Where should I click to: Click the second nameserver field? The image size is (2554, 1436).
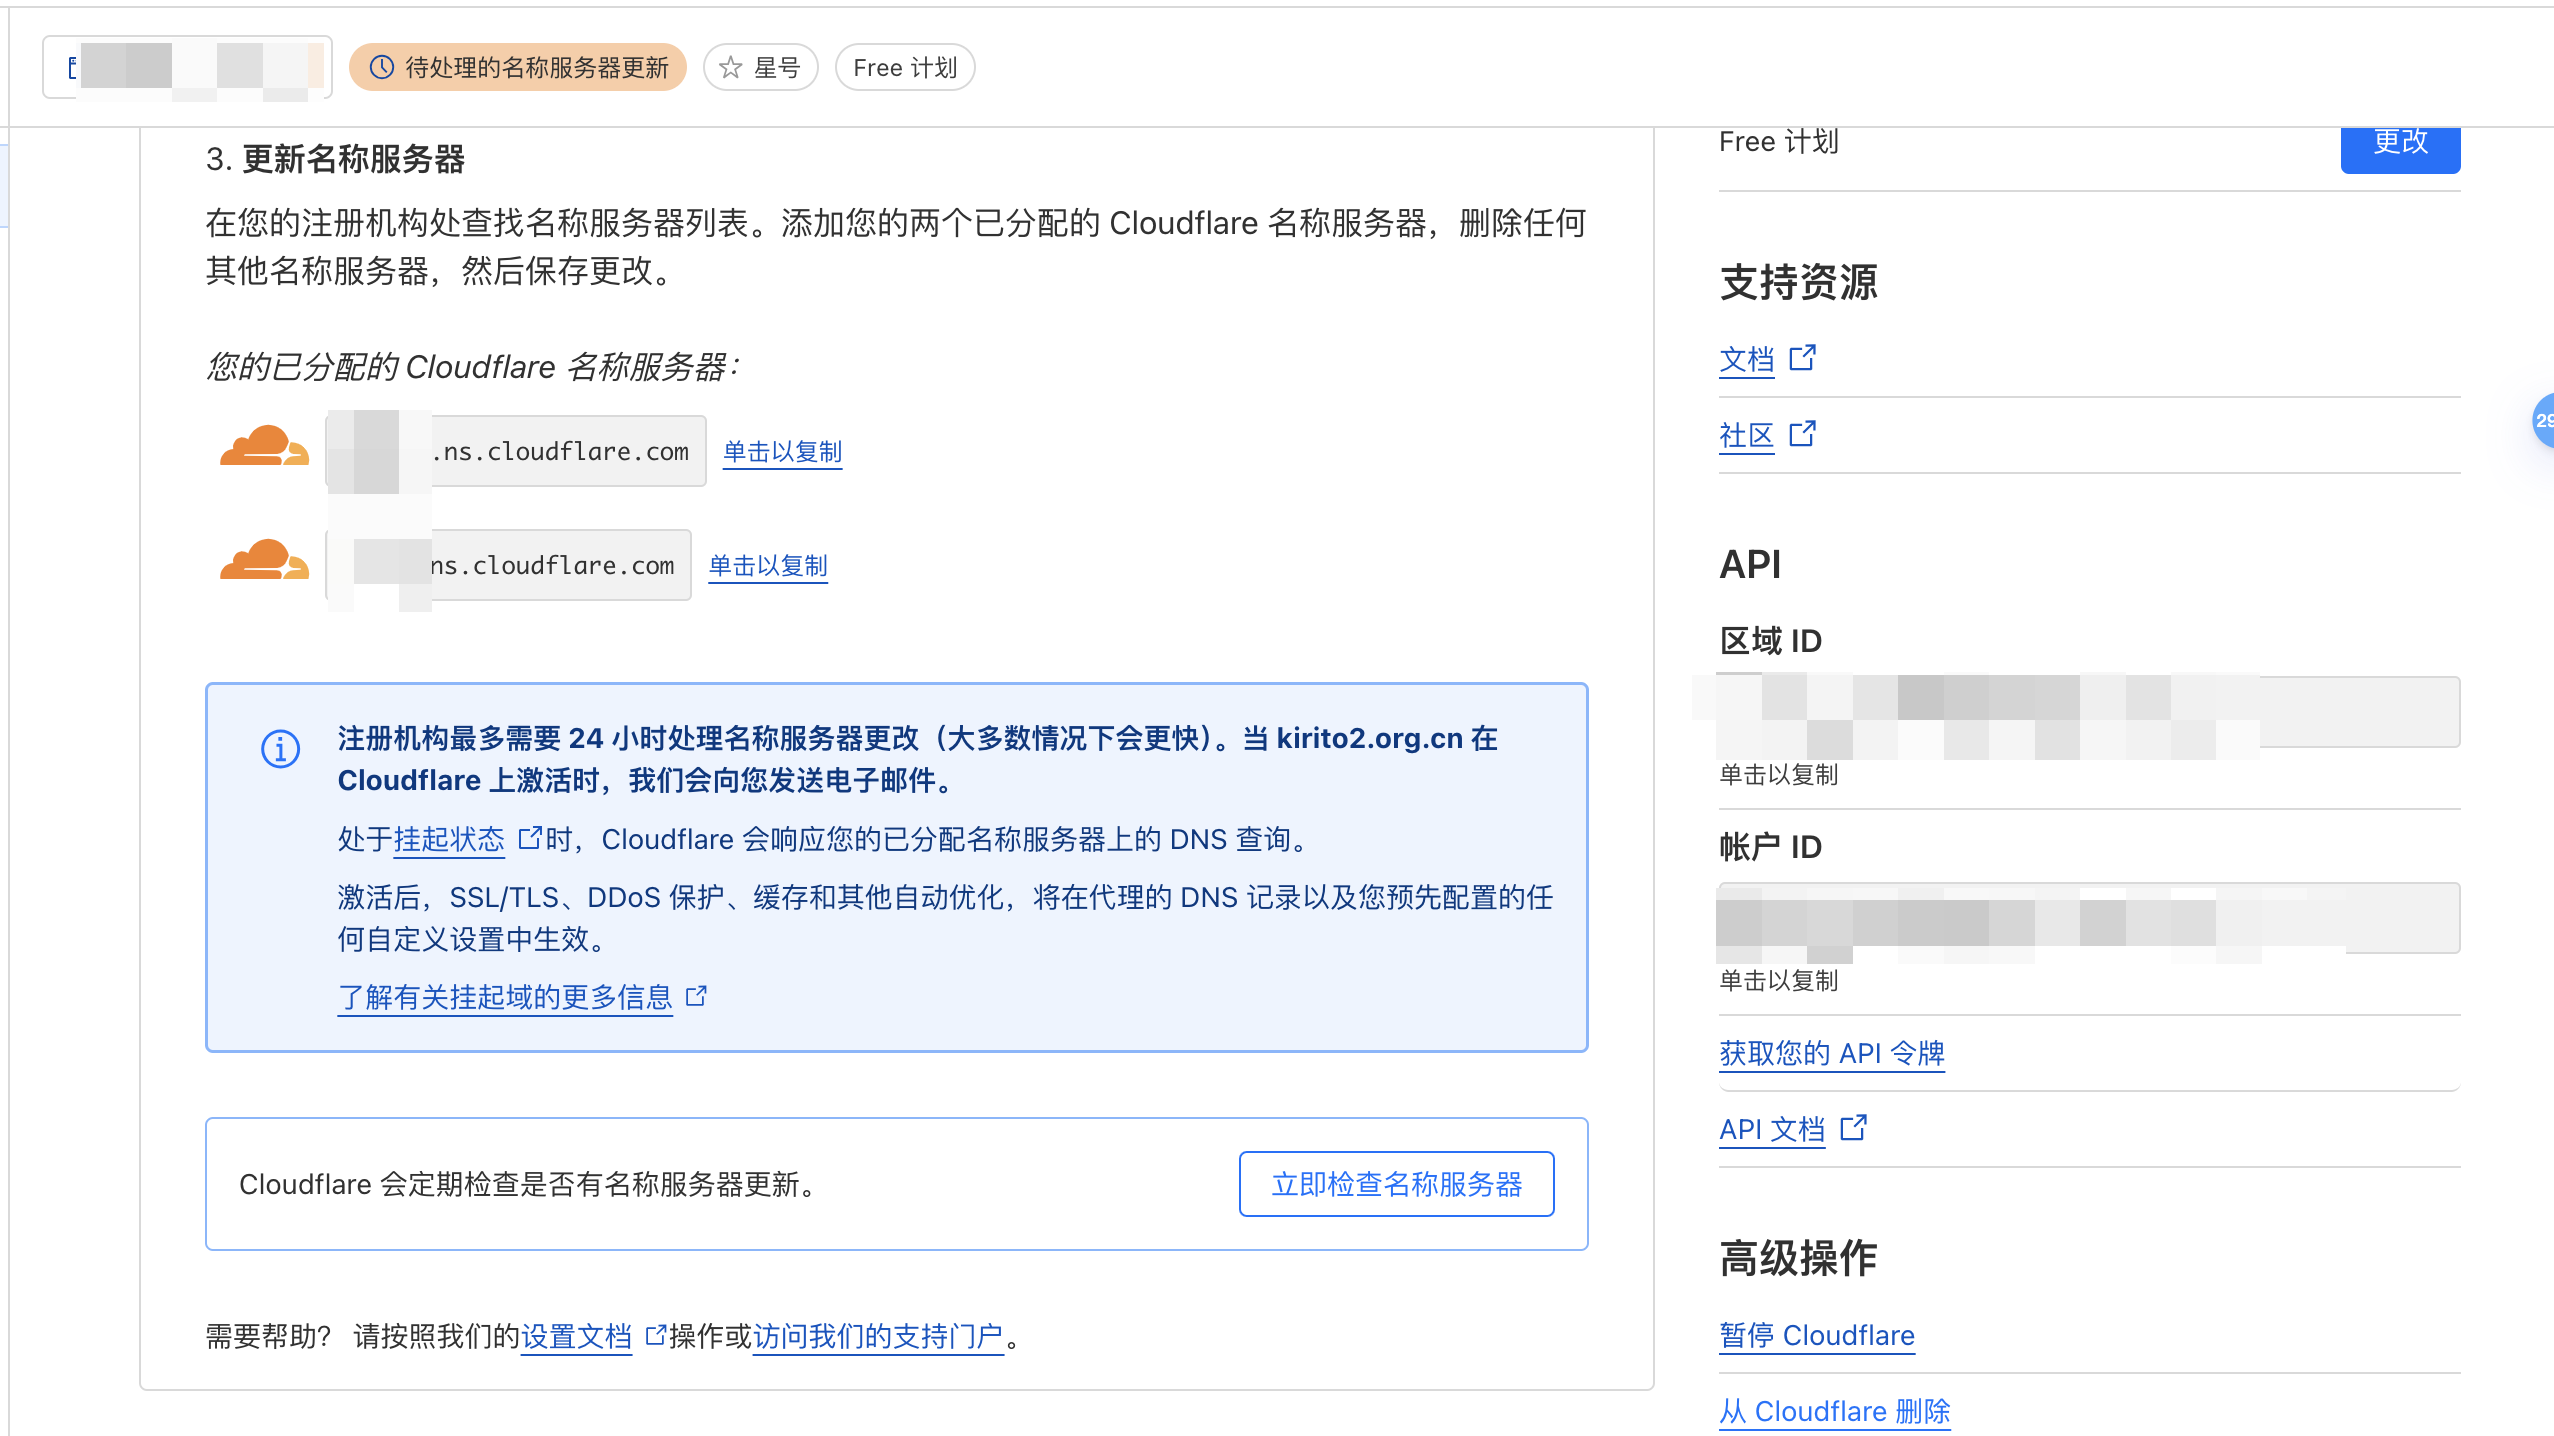point(508,565)
